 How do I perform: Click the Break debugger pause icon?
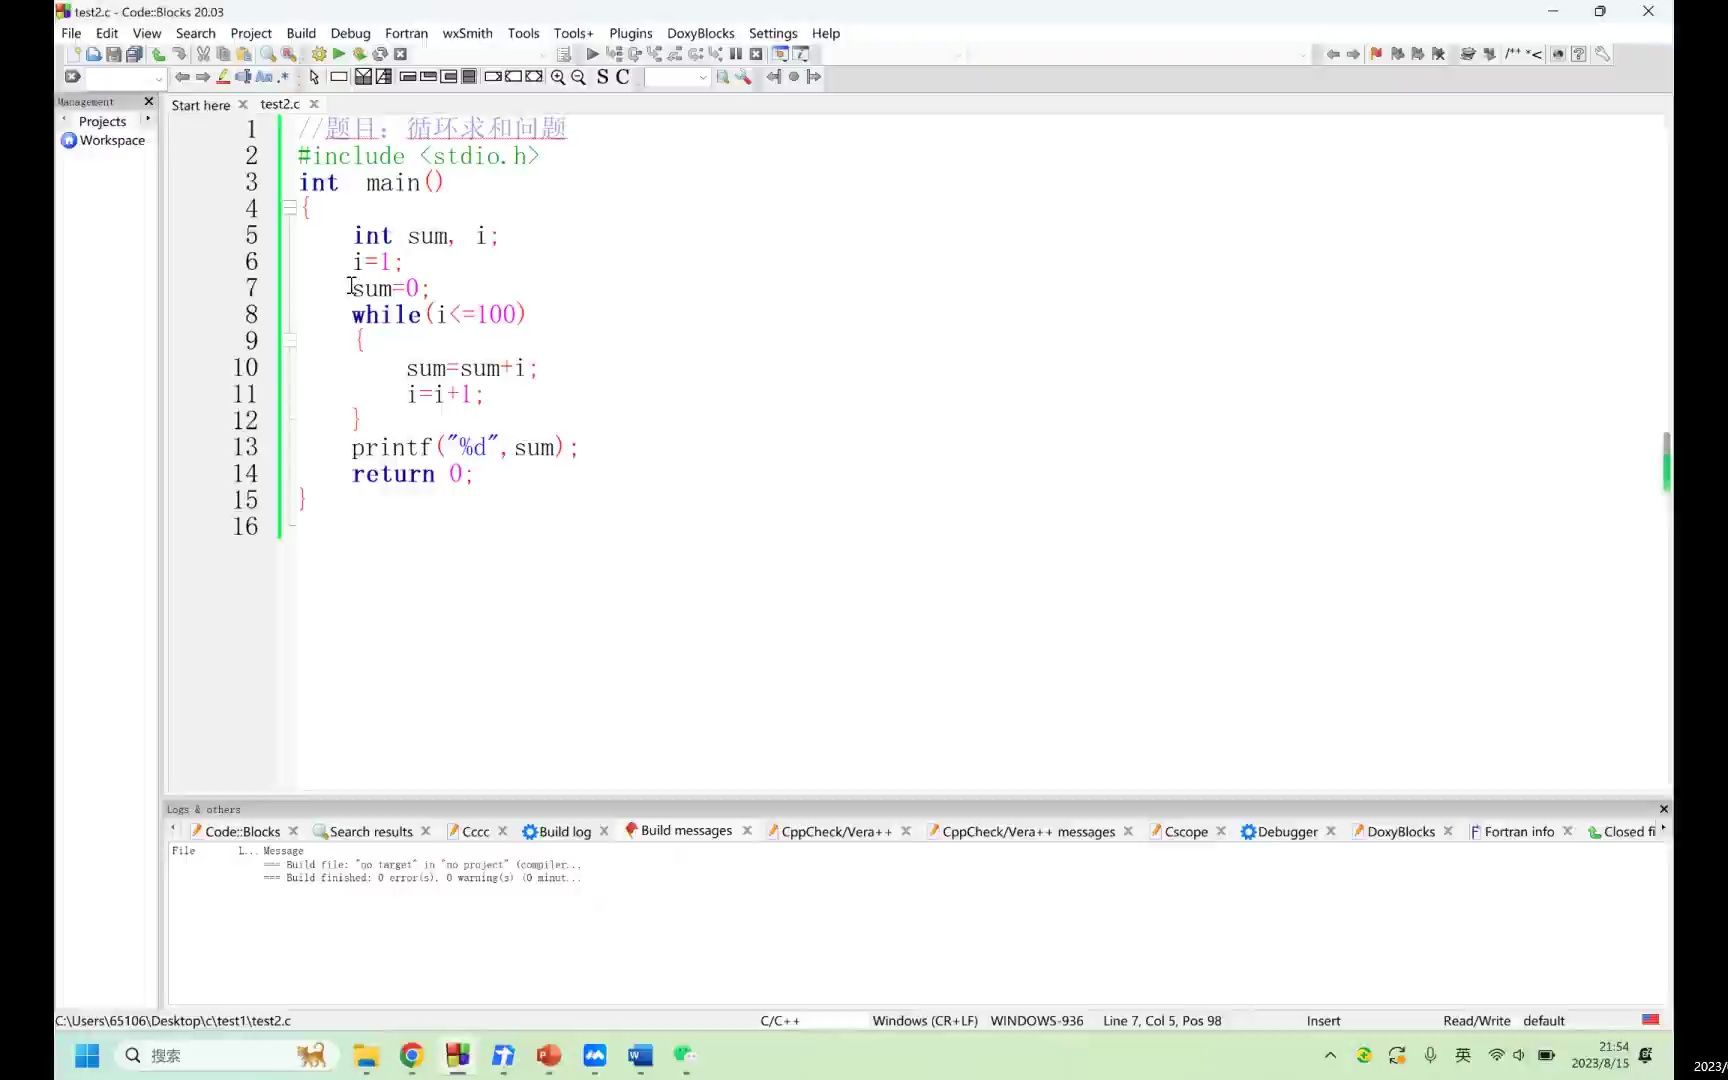[x=736, y=54]
